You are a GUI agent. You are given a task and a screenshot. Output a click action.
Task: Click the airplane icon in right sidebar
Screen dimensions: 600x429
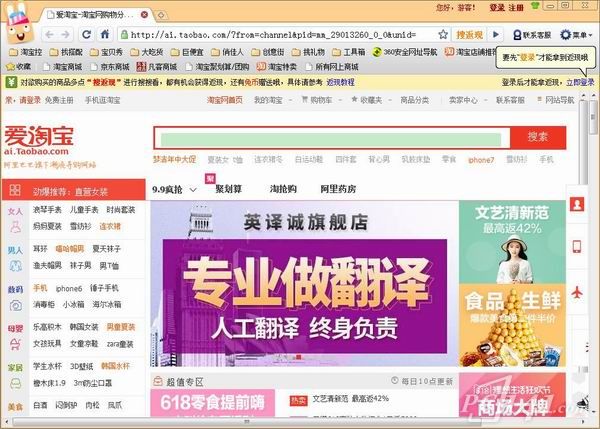pyautogui.click(x=577, y=292)
